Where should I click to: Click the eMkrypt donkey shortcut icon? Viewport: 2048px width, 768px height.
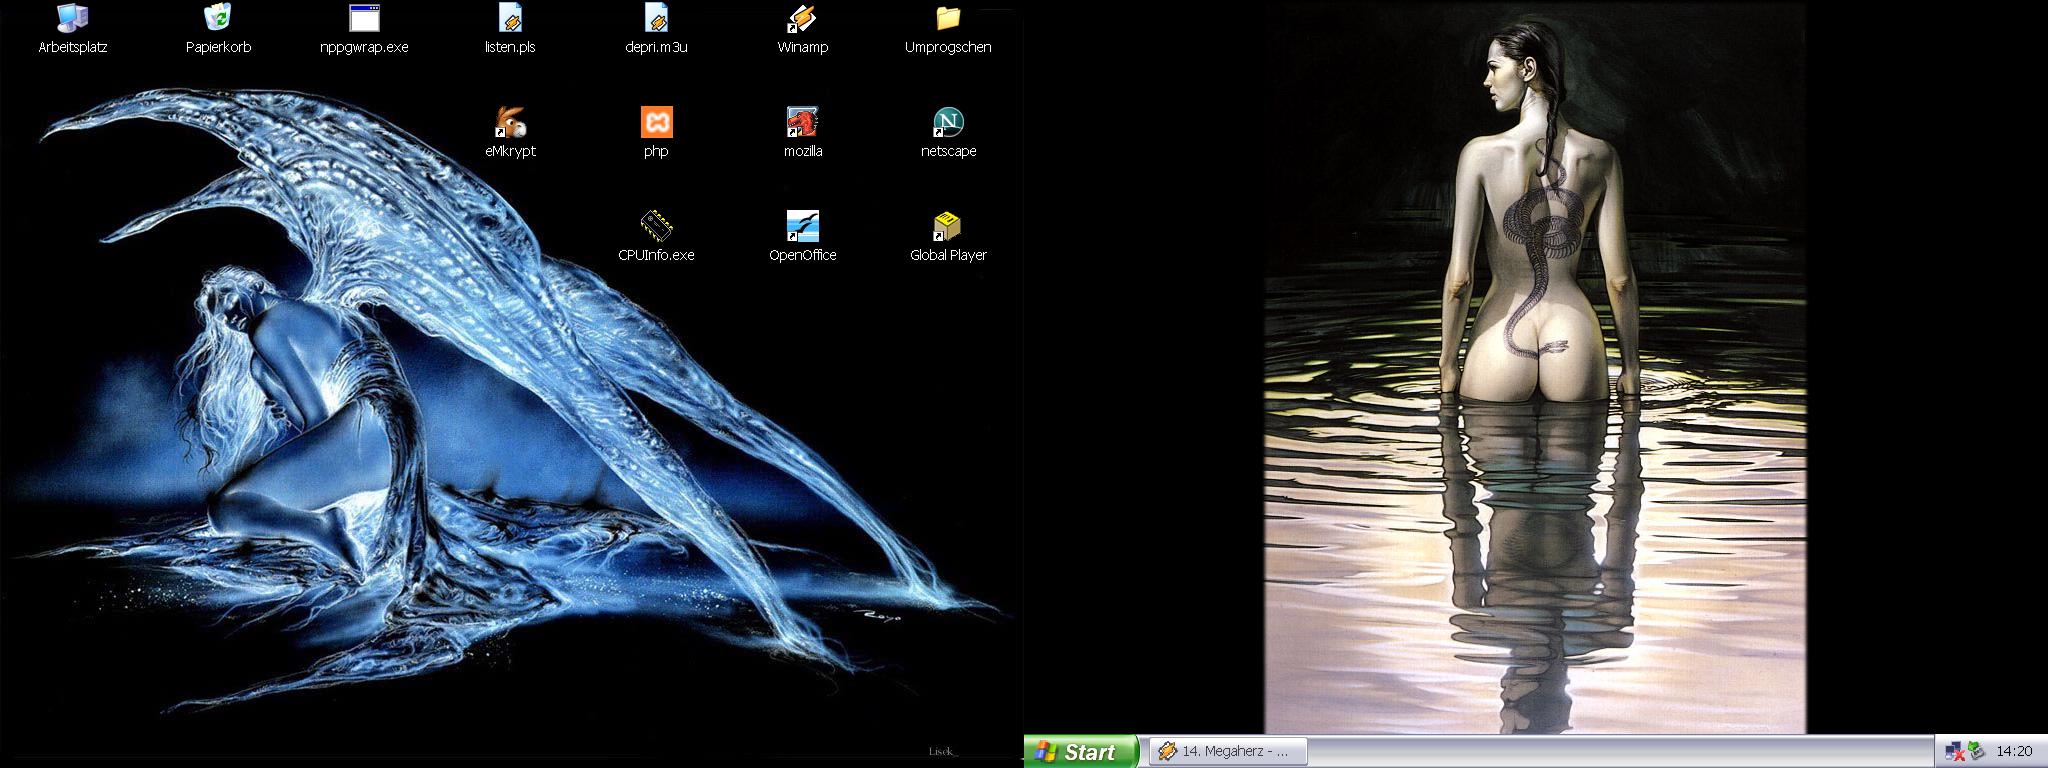point(510,123)
